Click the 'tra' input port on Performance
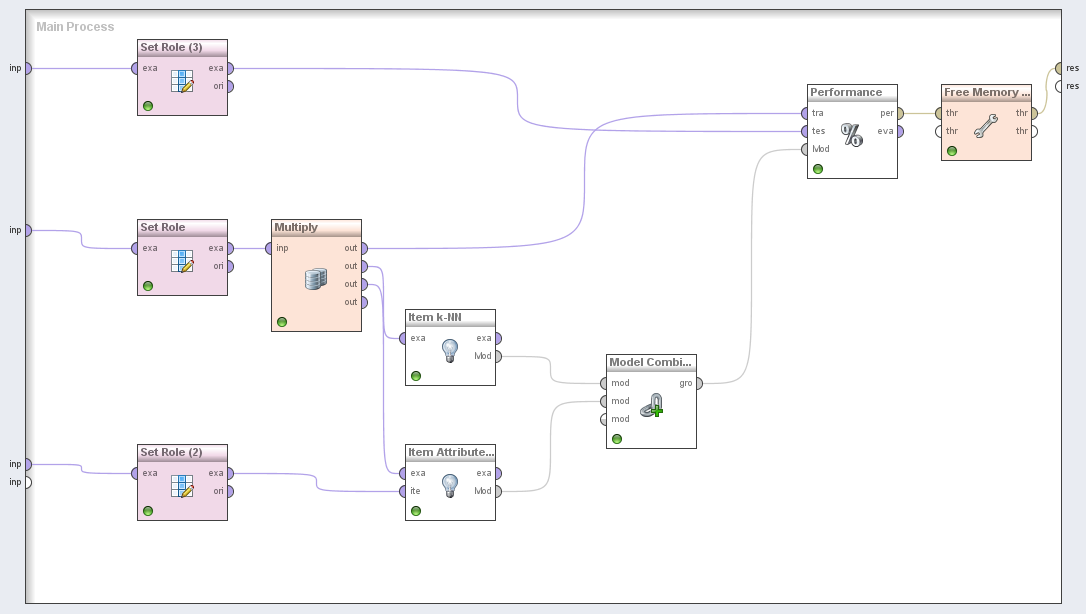The width and height of the screenshot is (1086, 614). 804,113
